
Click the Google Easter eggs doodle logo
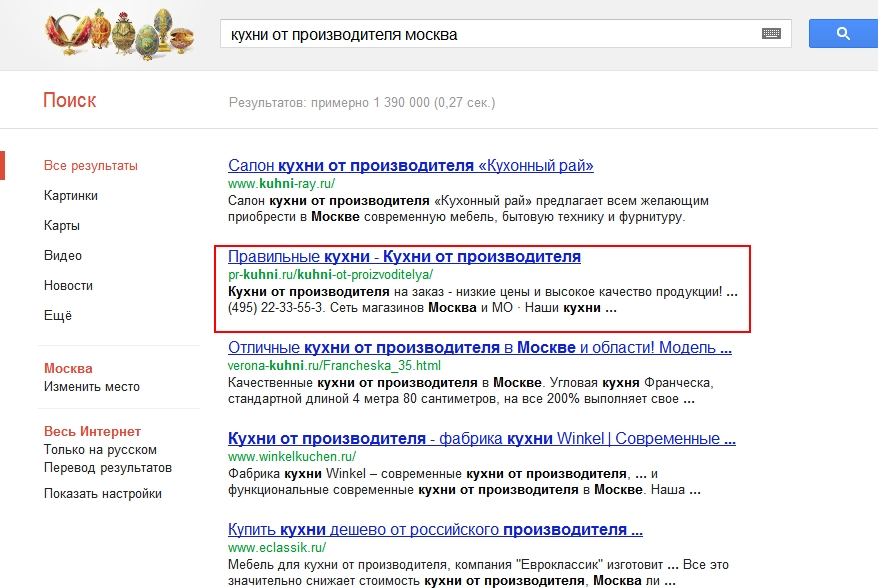(119, 33)
